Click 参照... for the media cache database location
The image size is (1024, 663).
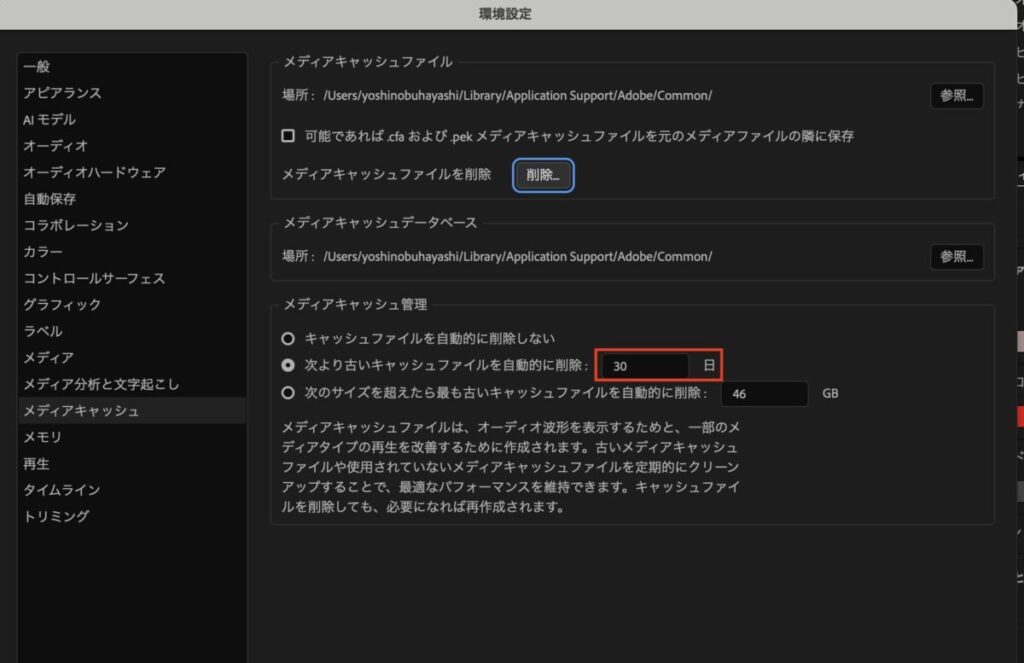(957, 257)
